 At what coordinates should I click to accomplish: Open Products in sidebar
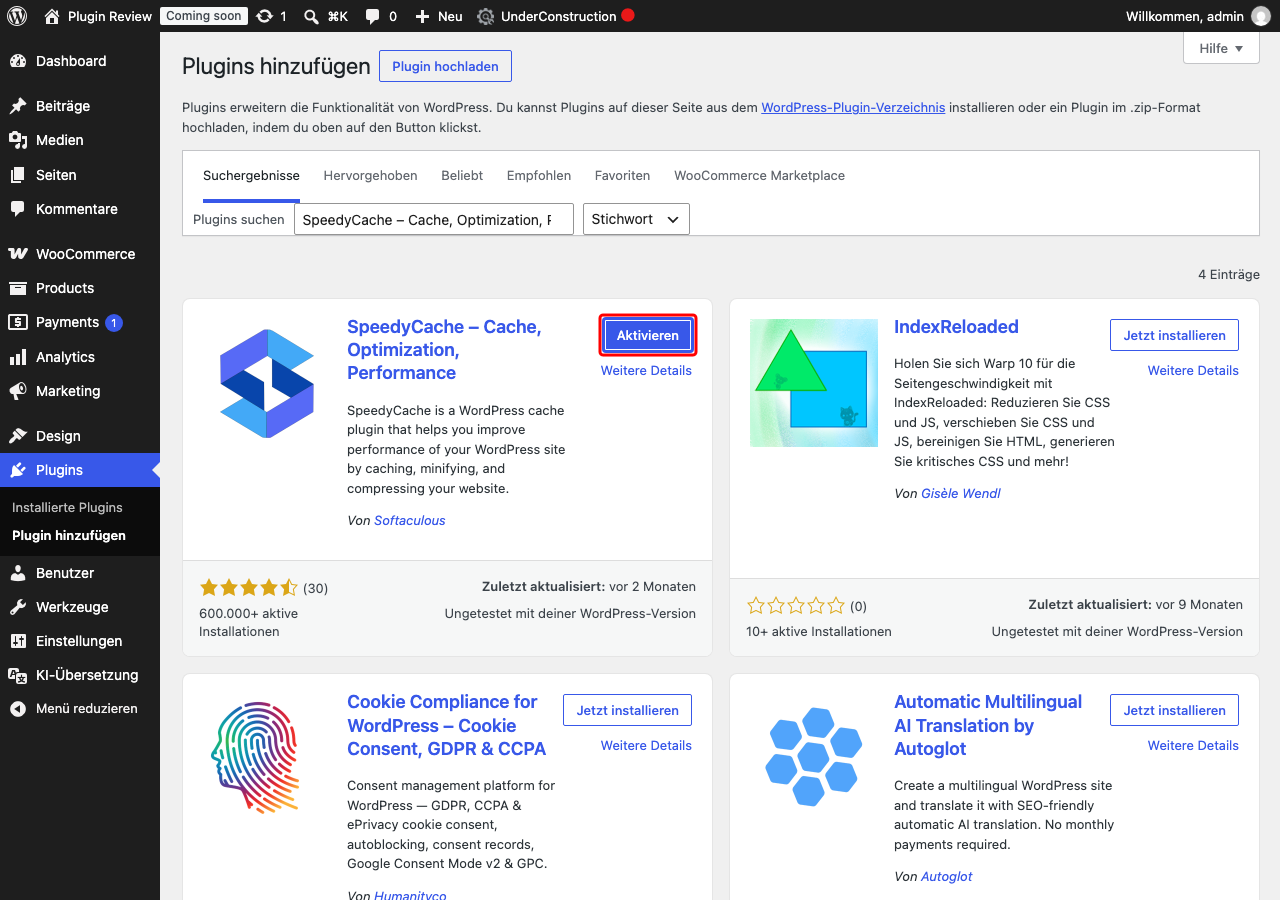[x=80, y=288]
